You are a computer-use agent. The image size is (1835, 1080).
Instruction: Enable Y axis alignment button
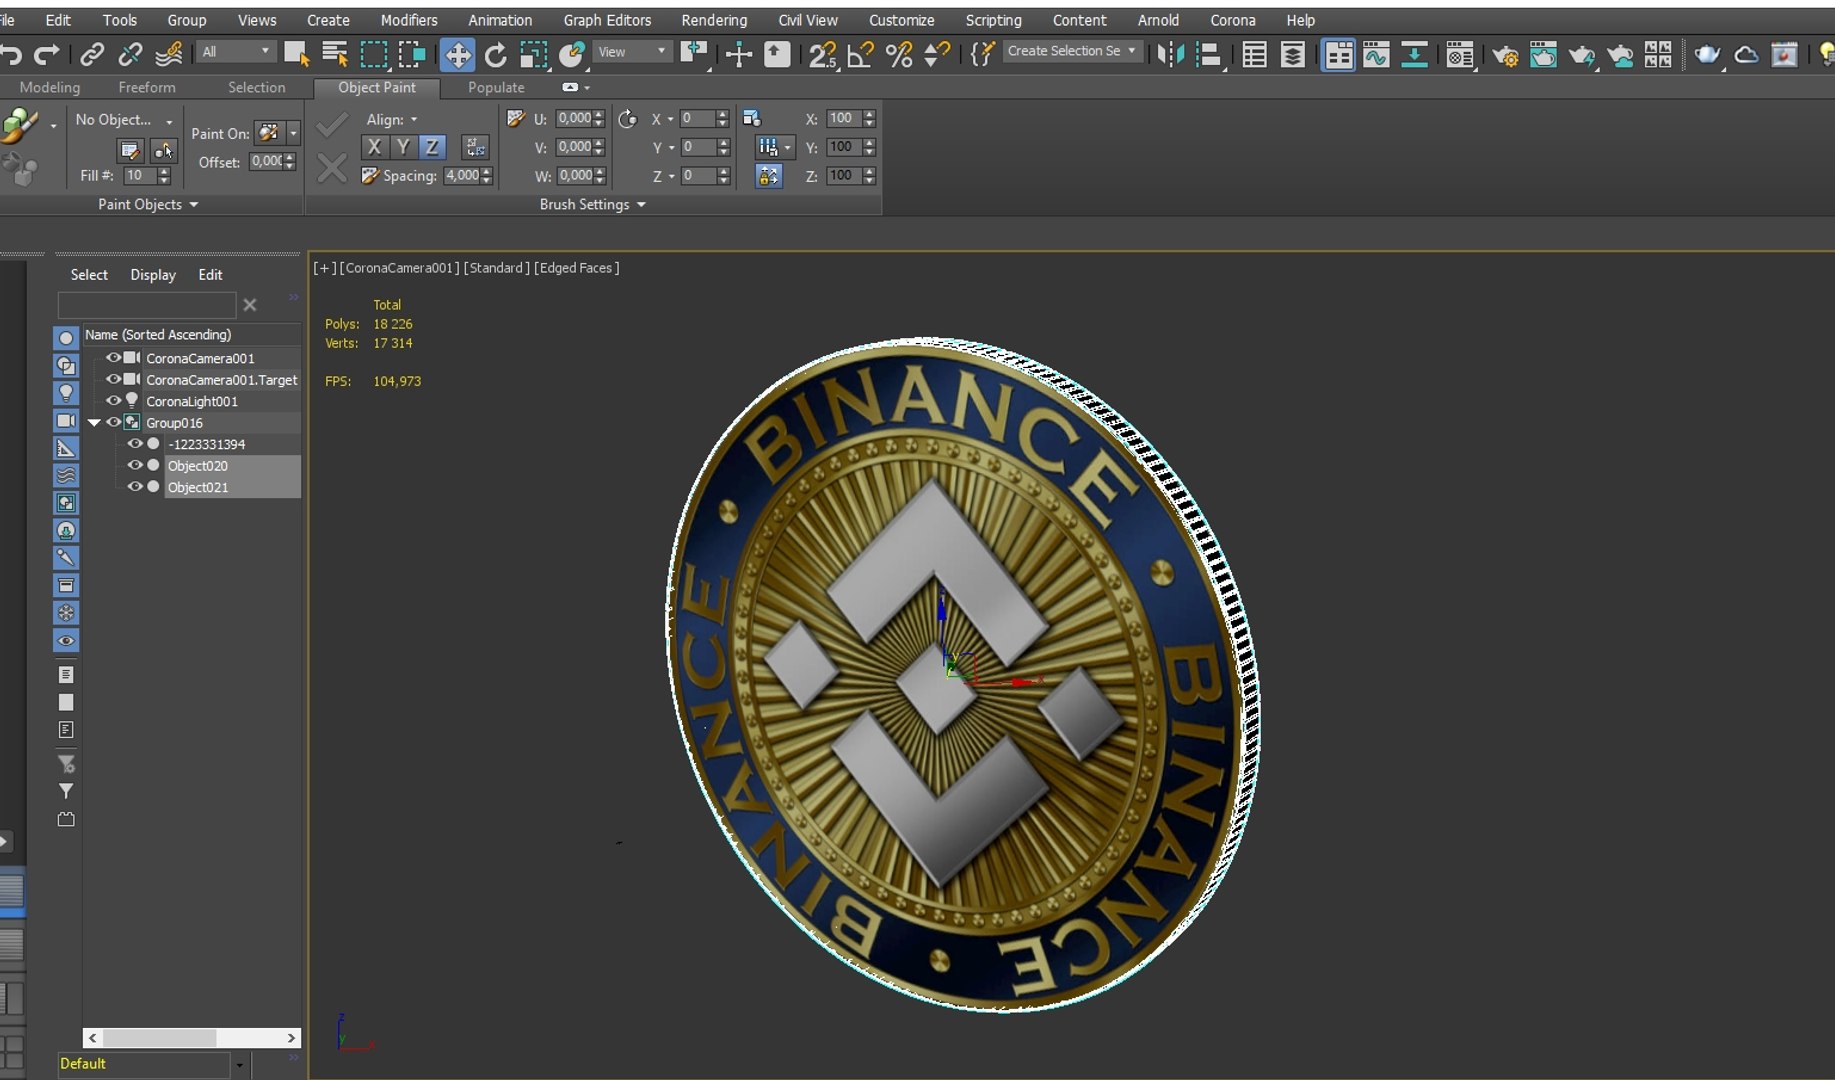click(403, 147)
